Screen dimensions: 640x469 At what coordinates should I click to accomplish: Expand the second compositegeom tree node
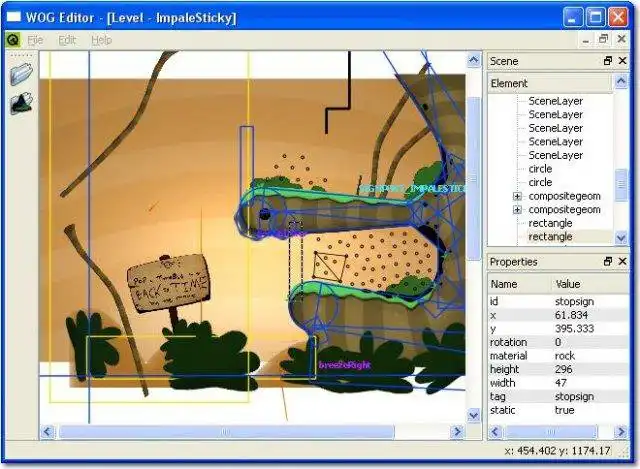coord(517,210)
